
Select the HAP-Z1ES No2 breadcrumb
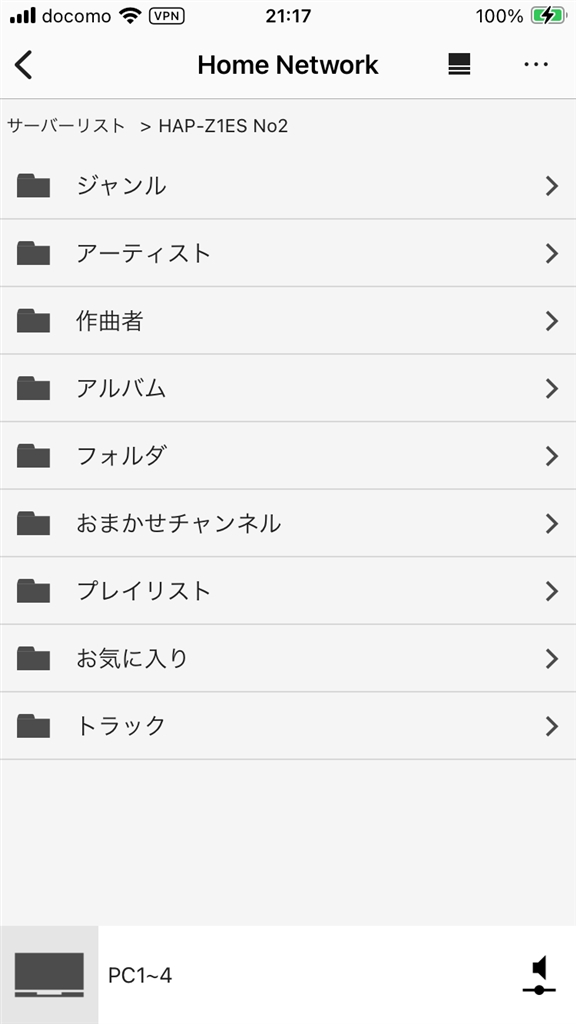(223, 125)
